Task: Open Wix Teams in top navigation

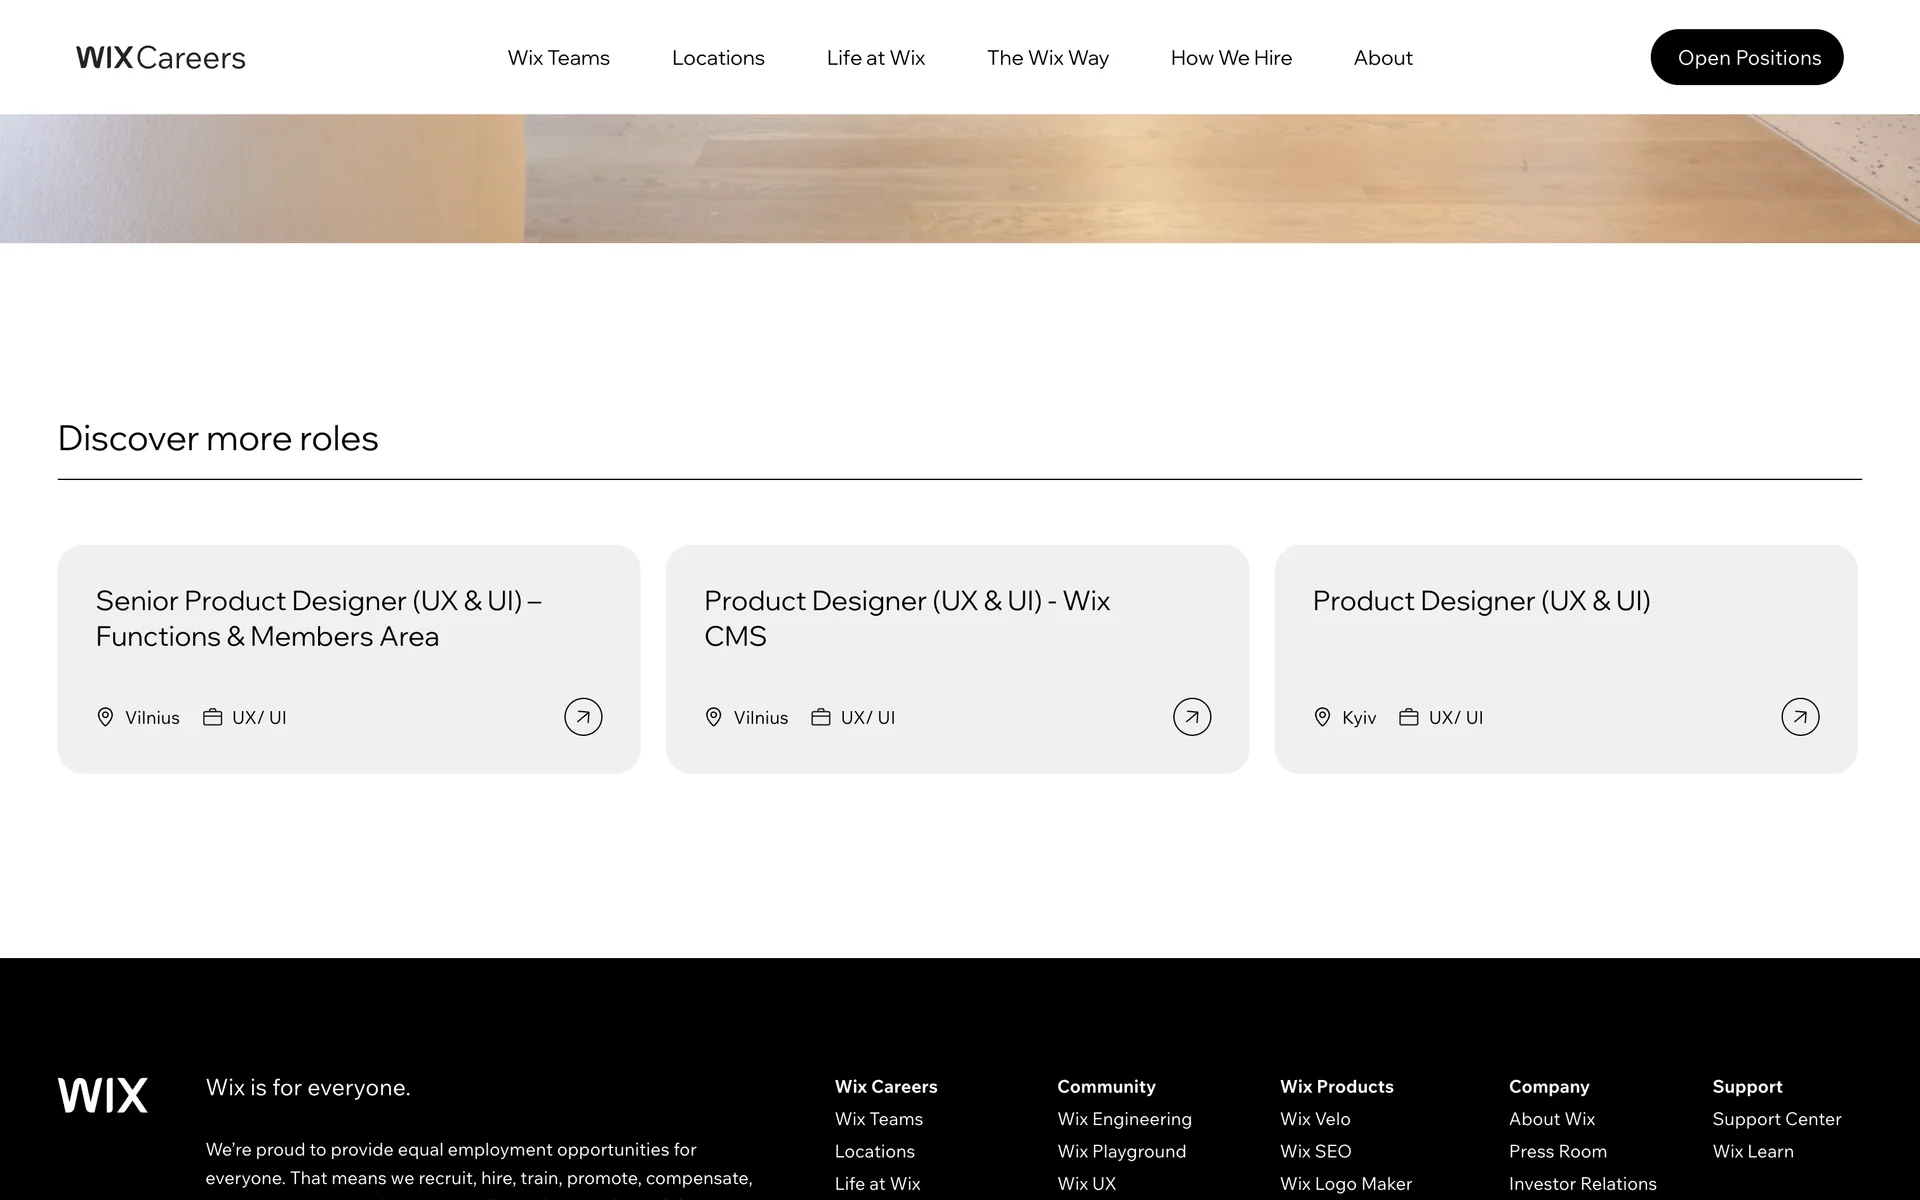Action: pos(558,58)
